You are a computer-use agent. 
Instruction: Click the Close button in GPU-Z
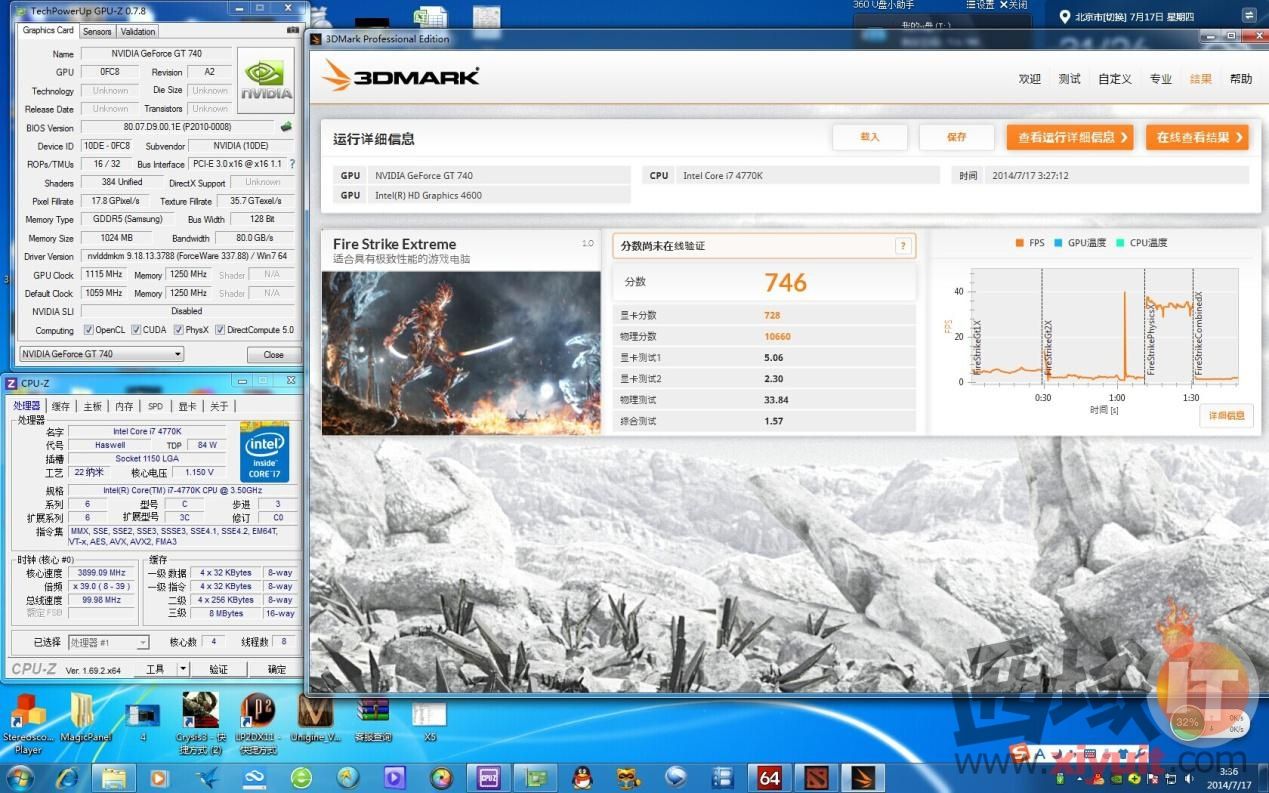[273, 354]
